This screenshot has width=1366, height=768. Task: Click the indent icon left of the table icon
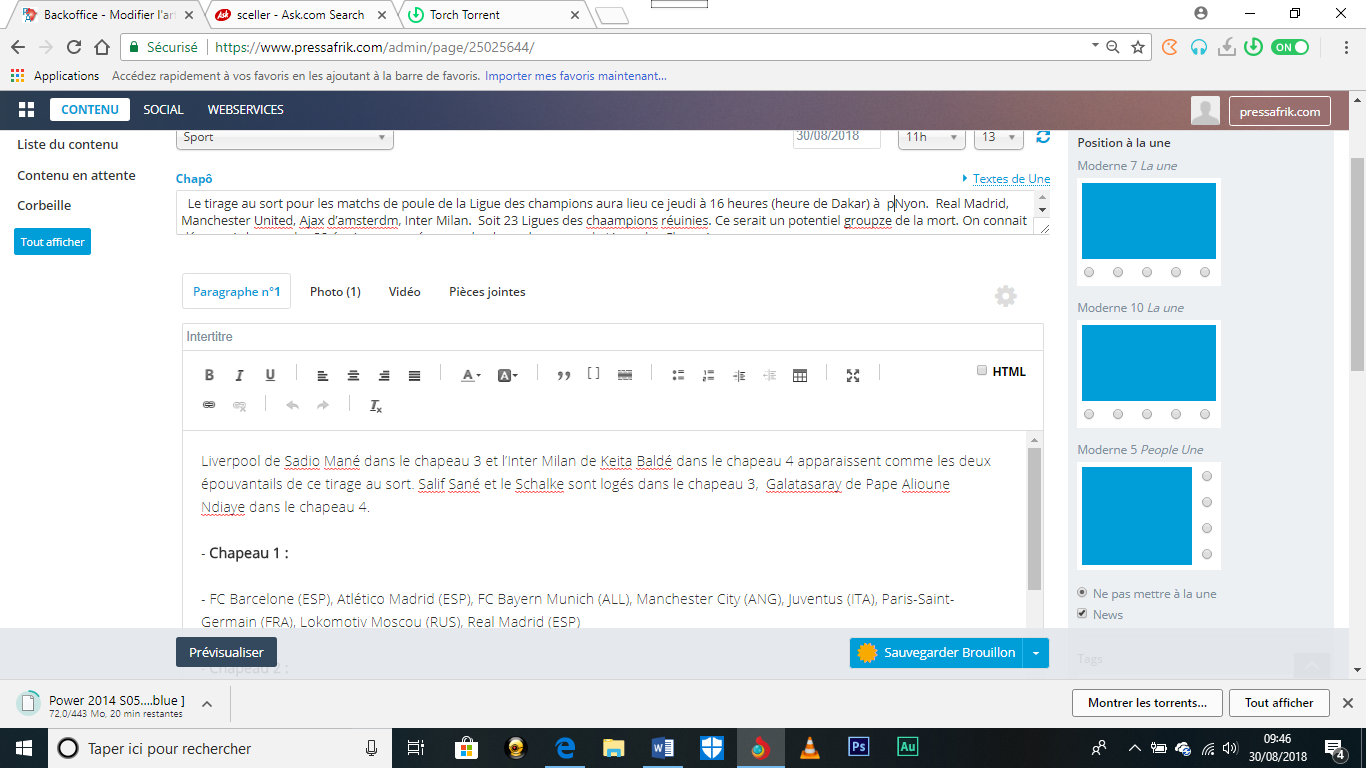tap(769, 376)
